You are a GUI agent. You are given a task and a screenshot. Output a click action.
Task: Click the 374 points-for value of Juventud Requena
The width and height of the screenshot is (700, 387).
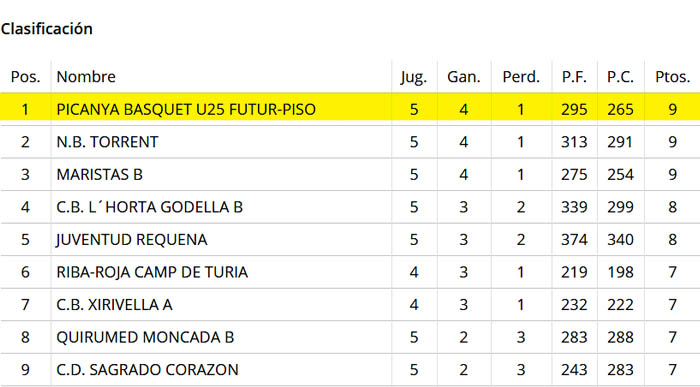click(x=574, y=240)
